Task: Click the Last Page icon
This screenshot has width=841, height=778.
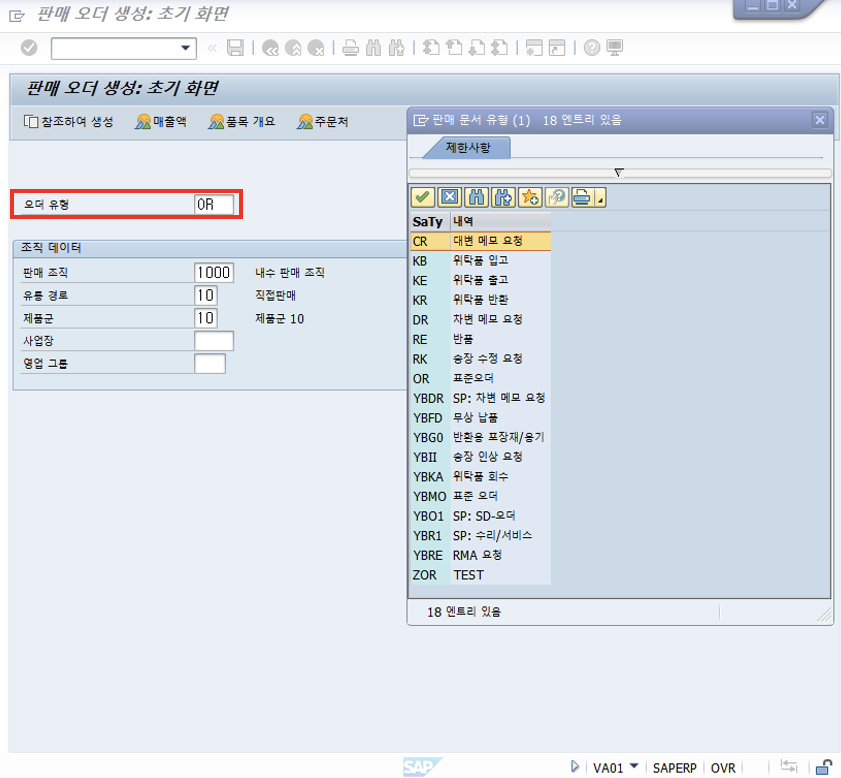Action: coord(499,48)
